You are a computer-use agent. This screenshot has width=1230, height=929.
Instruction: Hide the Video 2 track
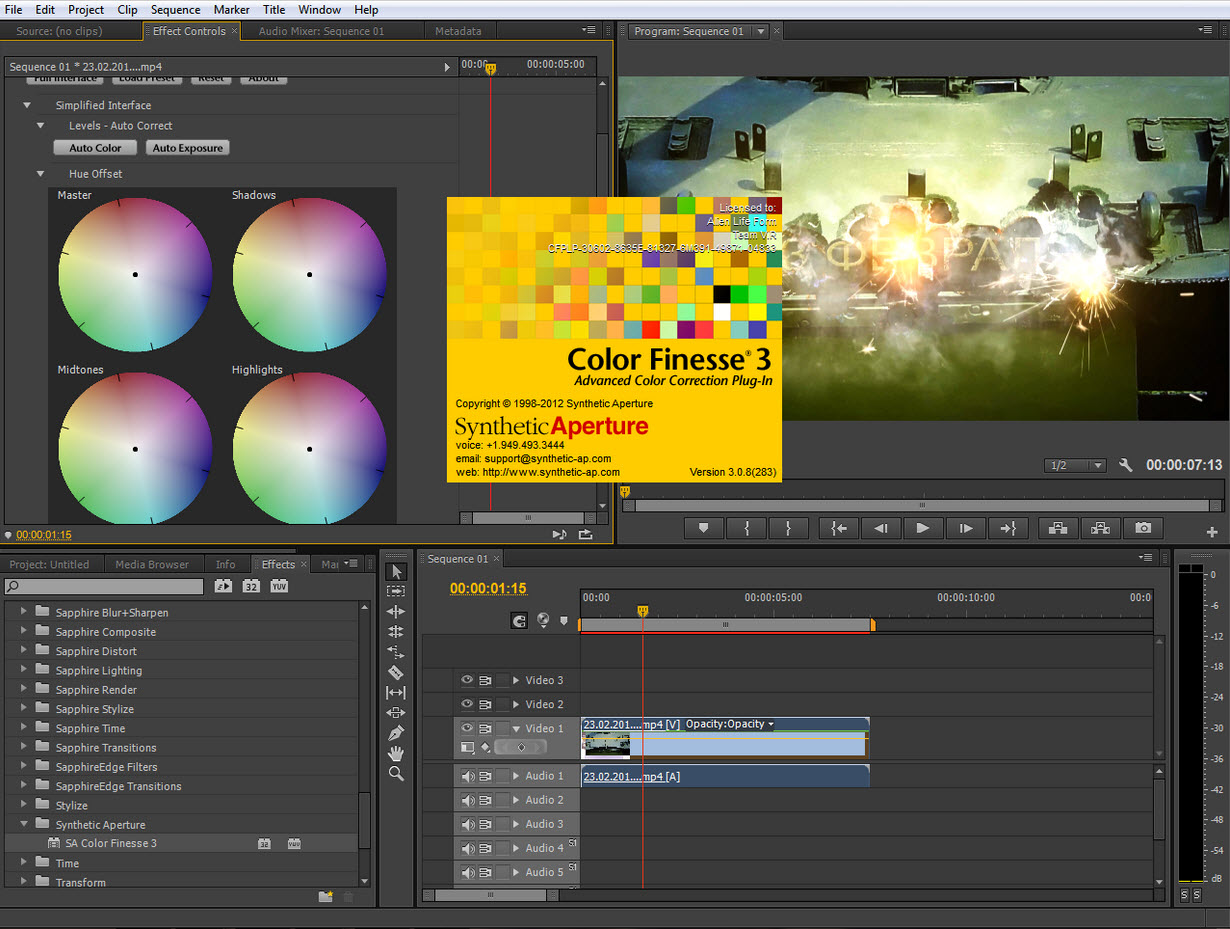(467, 704)
